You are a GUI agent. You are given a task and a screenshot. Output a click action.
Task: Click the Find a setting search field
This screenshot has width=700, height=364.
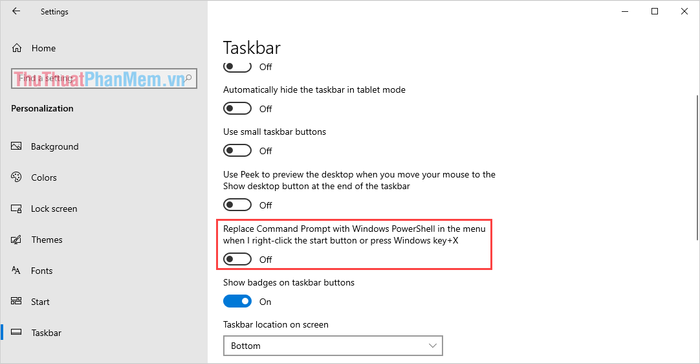click(x=104, y=79)
